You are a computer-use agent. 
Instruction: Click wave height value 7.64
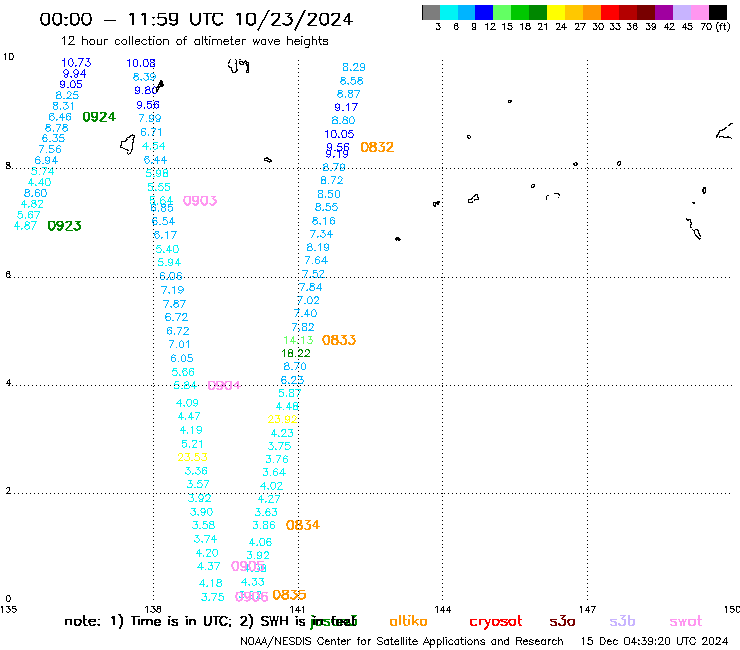[x=316, y=260]
